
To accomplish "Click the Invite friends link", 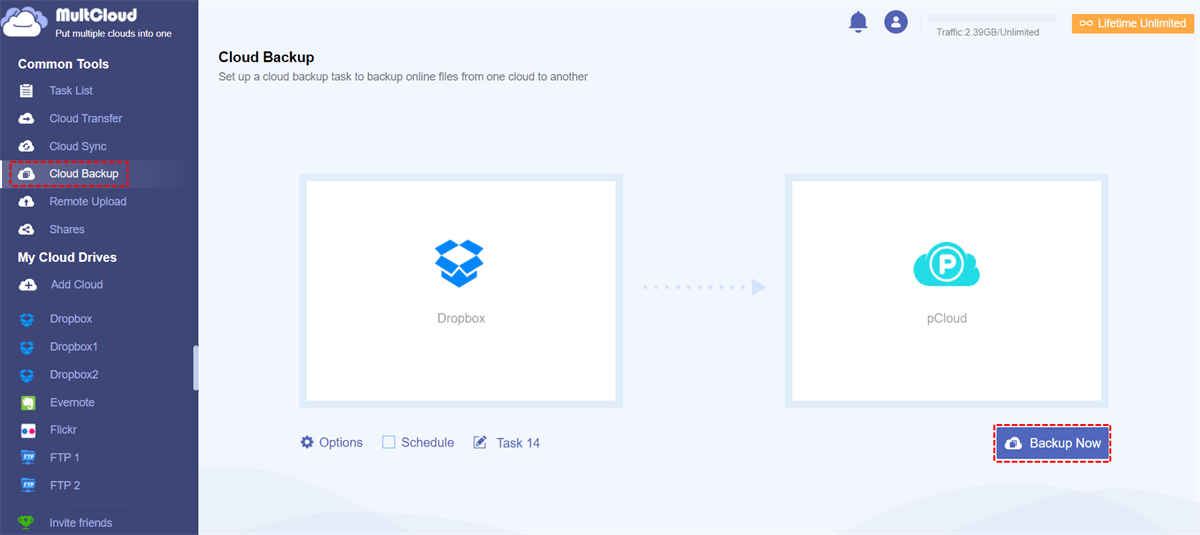I will pos(81,523).
